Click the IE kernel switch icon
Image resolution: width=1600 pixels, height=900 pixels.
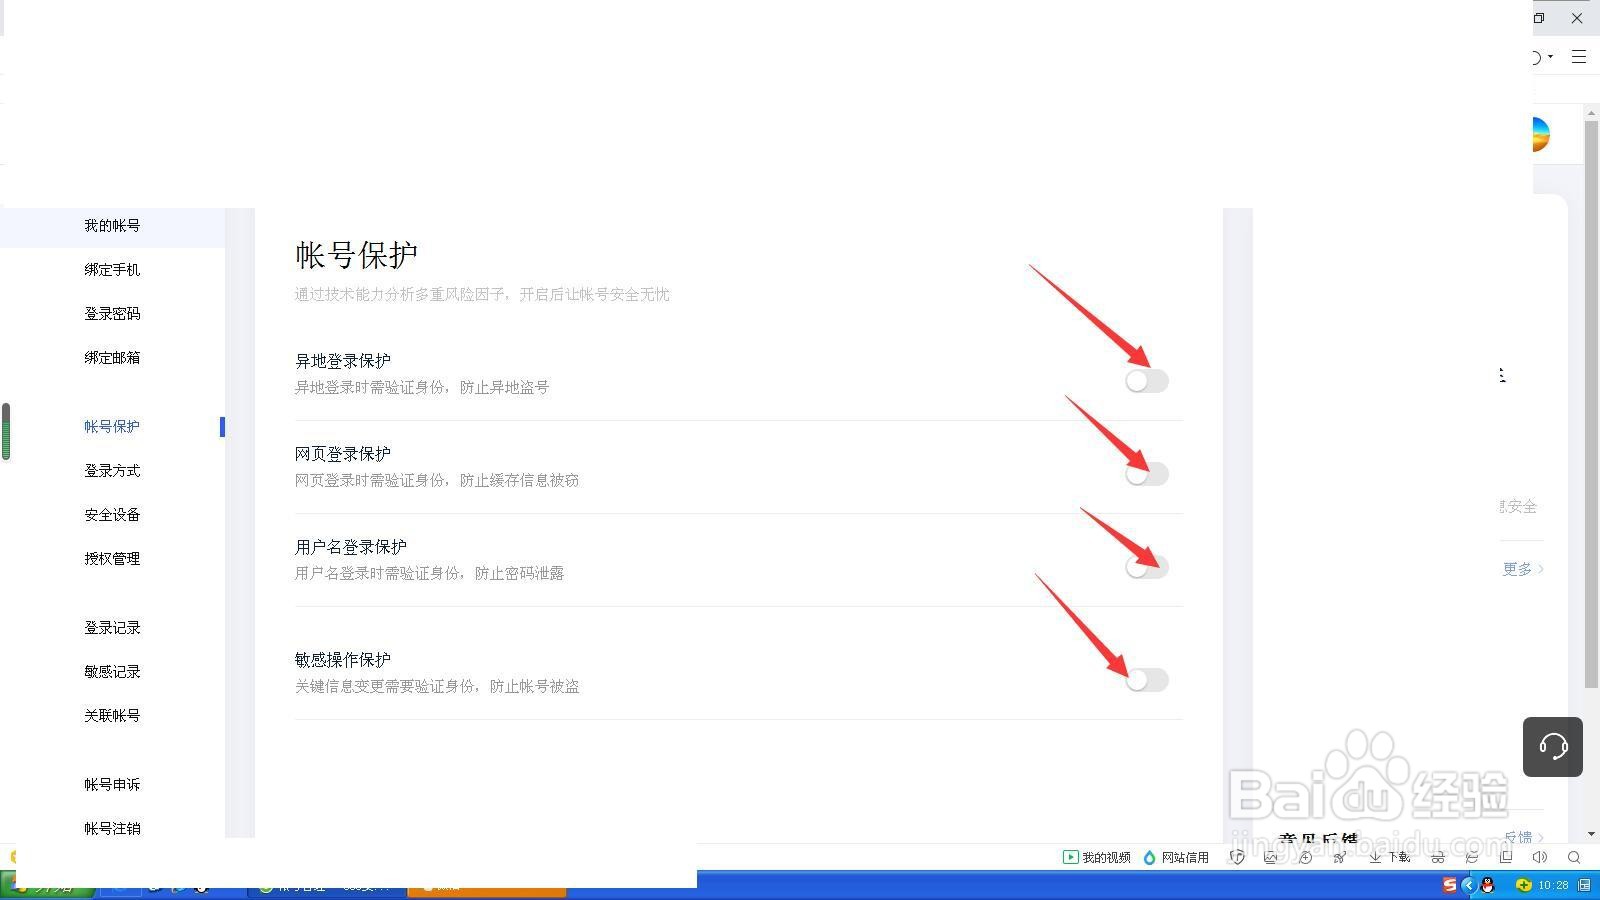click(1472, 857)
